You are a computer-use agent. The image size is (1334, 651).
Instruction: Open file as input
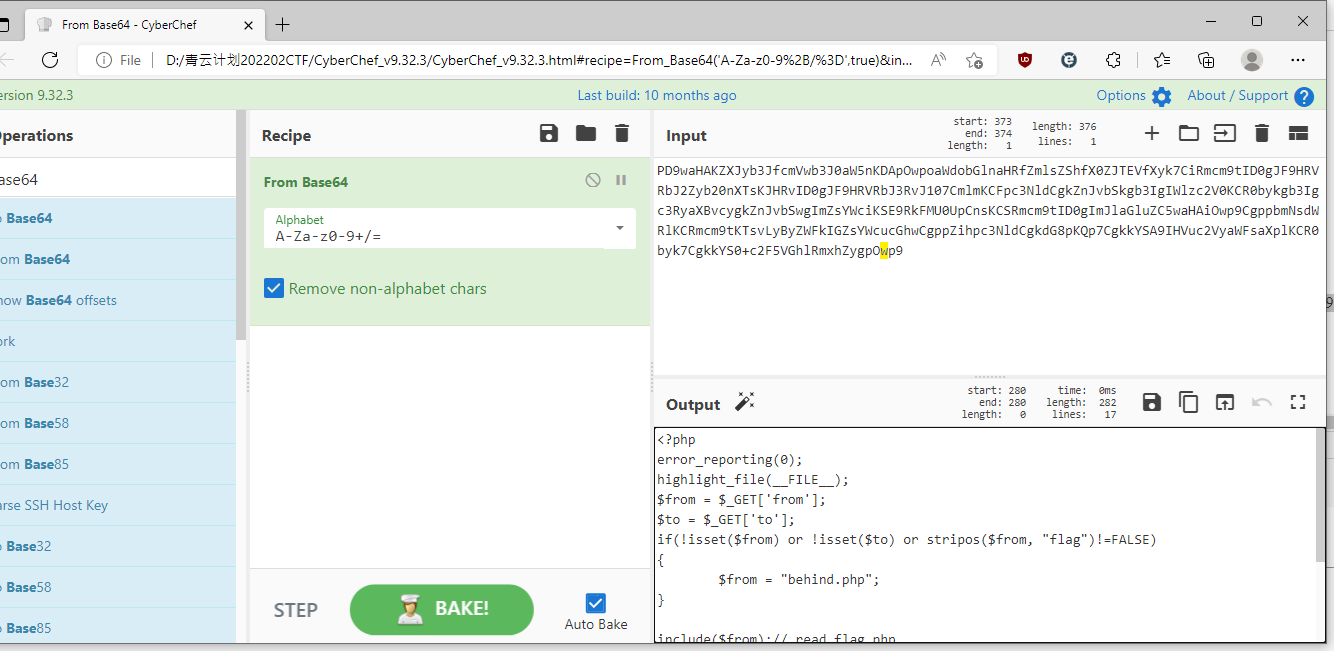(1225, 133)
